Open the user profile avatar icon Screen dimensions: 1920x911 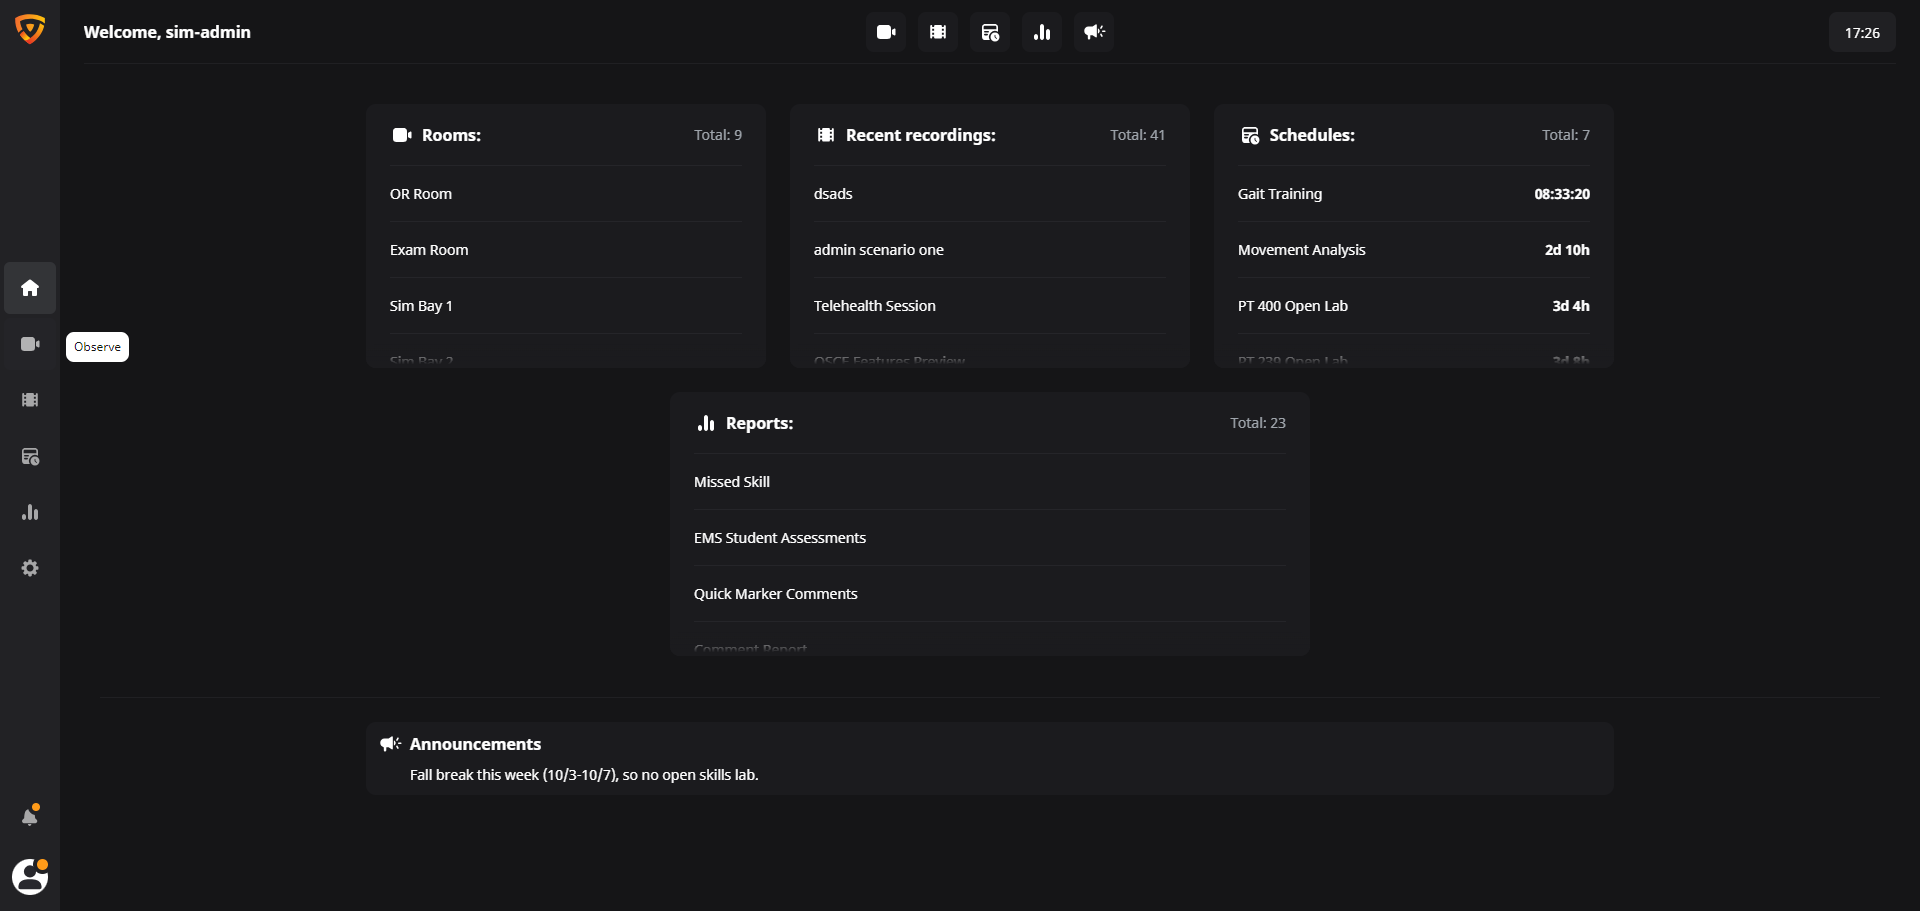(x=30, y=877)
